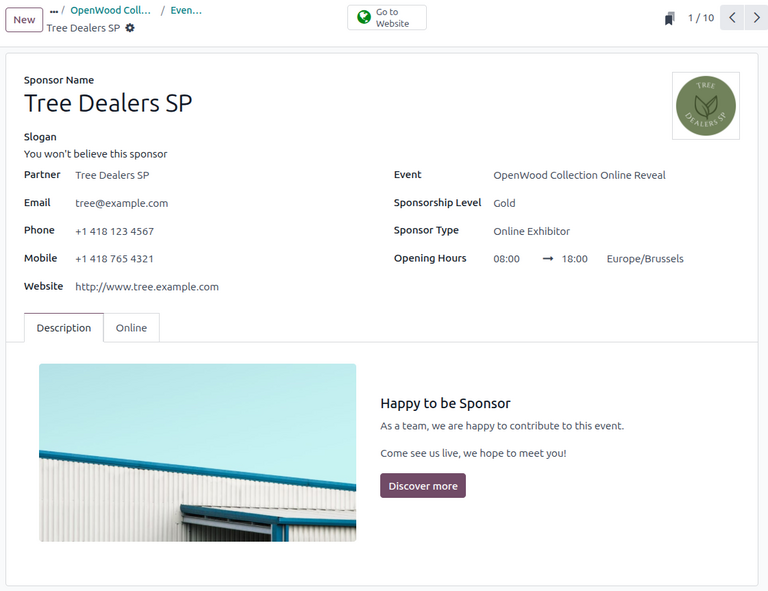Open the Even... breadcrumb link
This screenshot has height=591, width=768.
(x=186, y=10)
